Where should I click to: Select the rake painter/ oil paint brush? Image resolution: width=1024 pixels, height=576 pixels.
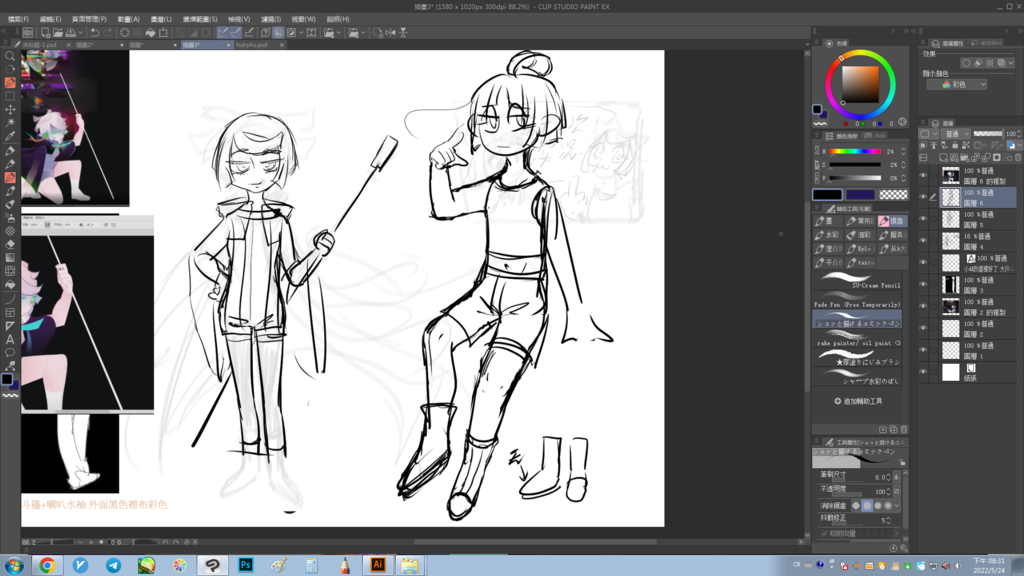click(857, 338)
